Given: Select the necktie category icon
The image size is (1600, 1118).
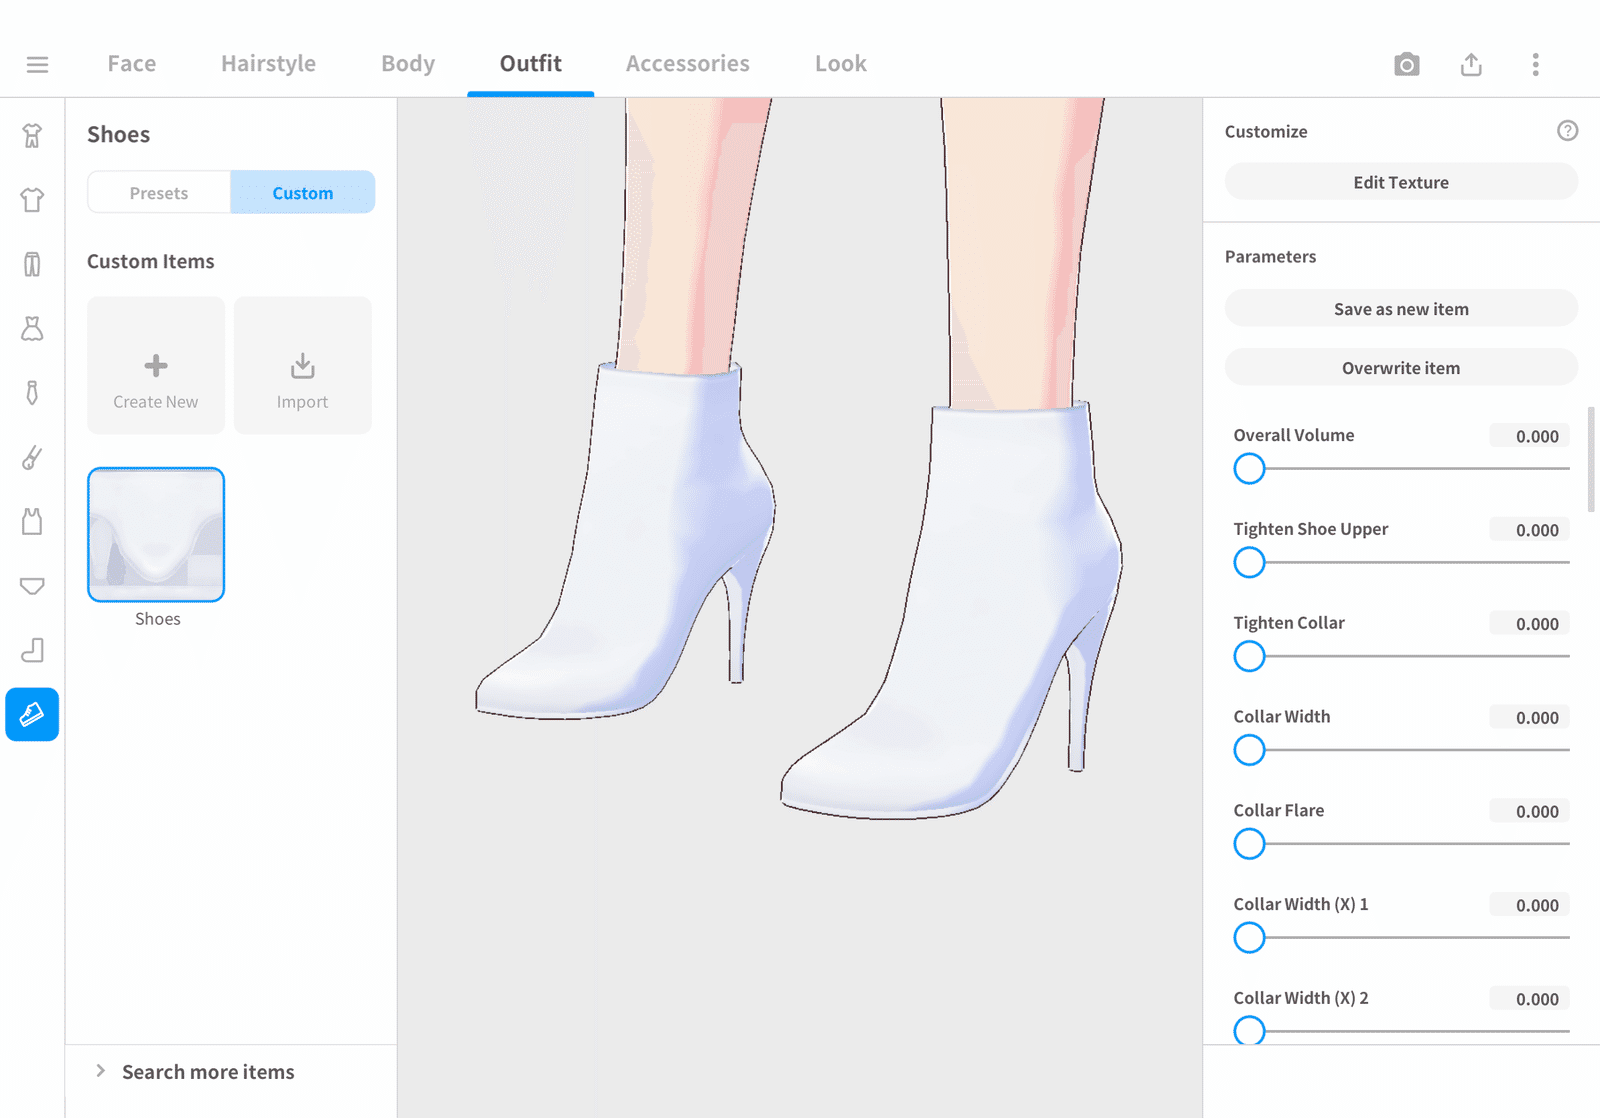Looking at the screenshot, I should (x=32, y=393).
